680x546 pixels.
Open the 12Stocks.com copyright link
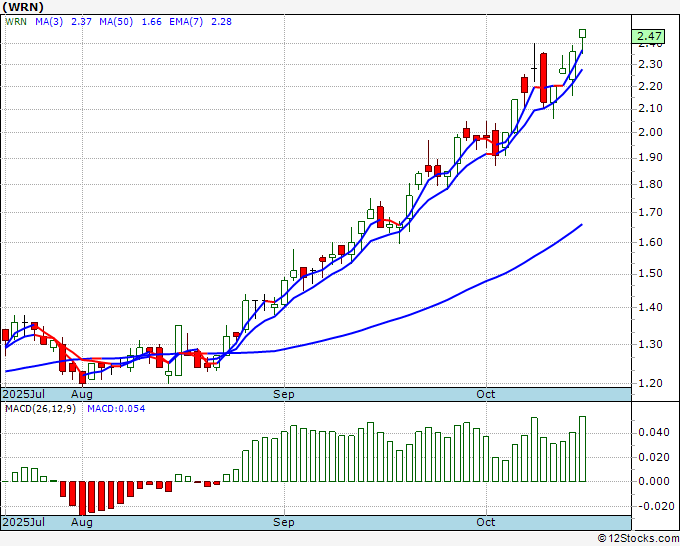click(638, 539)
